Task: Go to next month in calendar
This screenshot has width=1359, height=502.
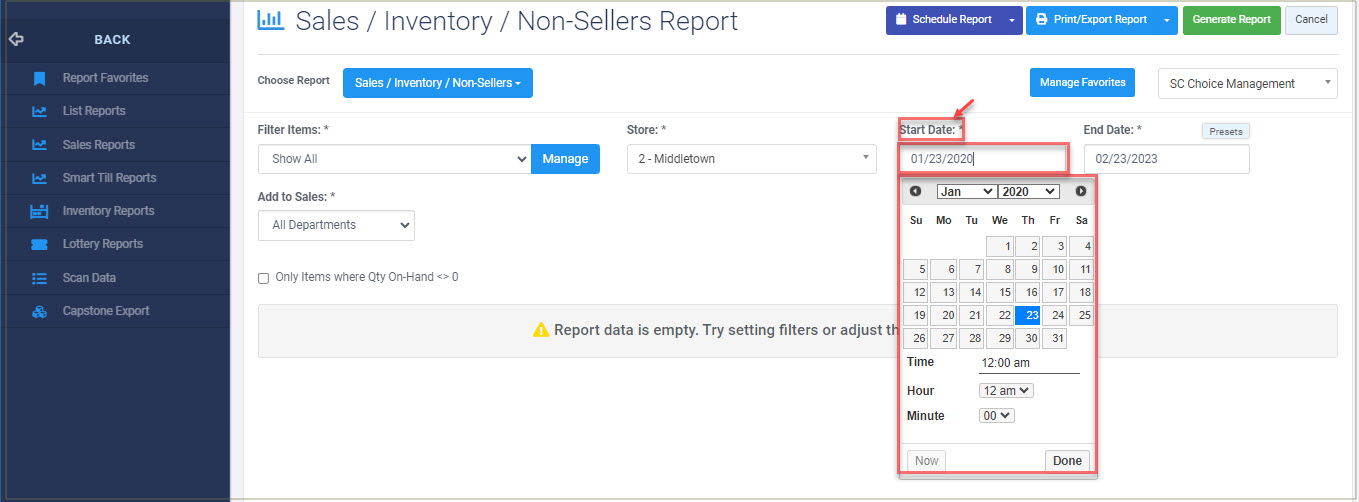Action: click(1081, 191)
